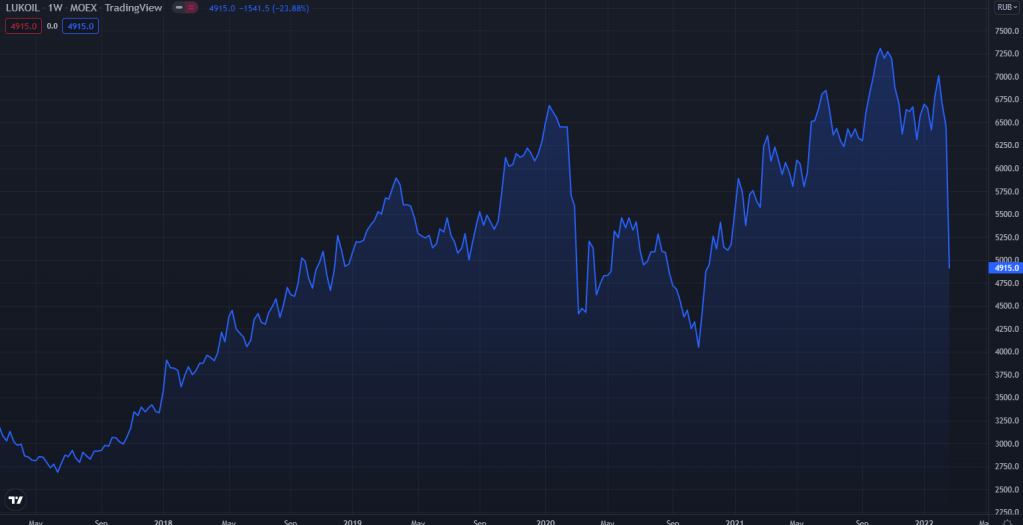Click the 2018 label on time axis

163,521
